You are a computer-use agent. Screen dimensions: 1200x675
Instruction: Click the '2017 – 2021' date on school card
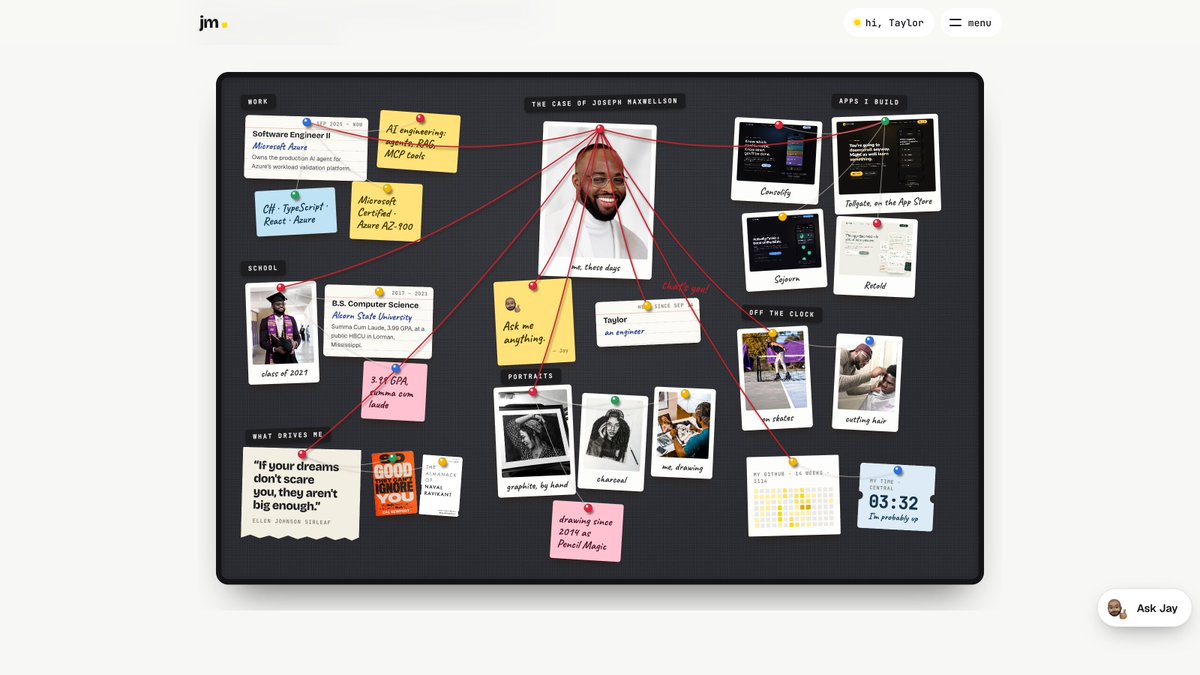coord(409,294)
